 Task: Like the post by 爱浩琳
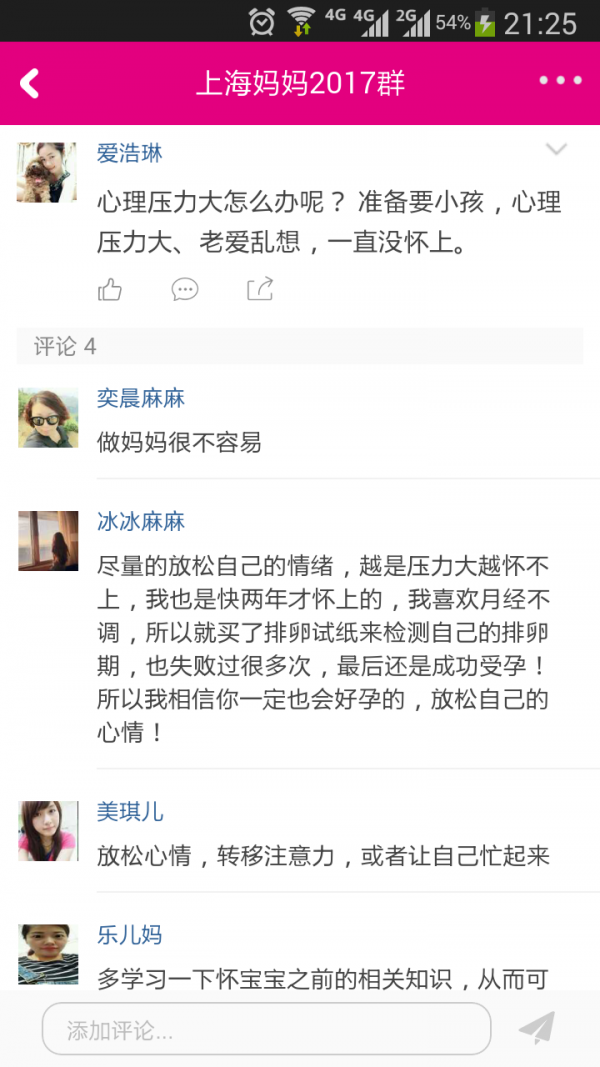pos(110,290)
